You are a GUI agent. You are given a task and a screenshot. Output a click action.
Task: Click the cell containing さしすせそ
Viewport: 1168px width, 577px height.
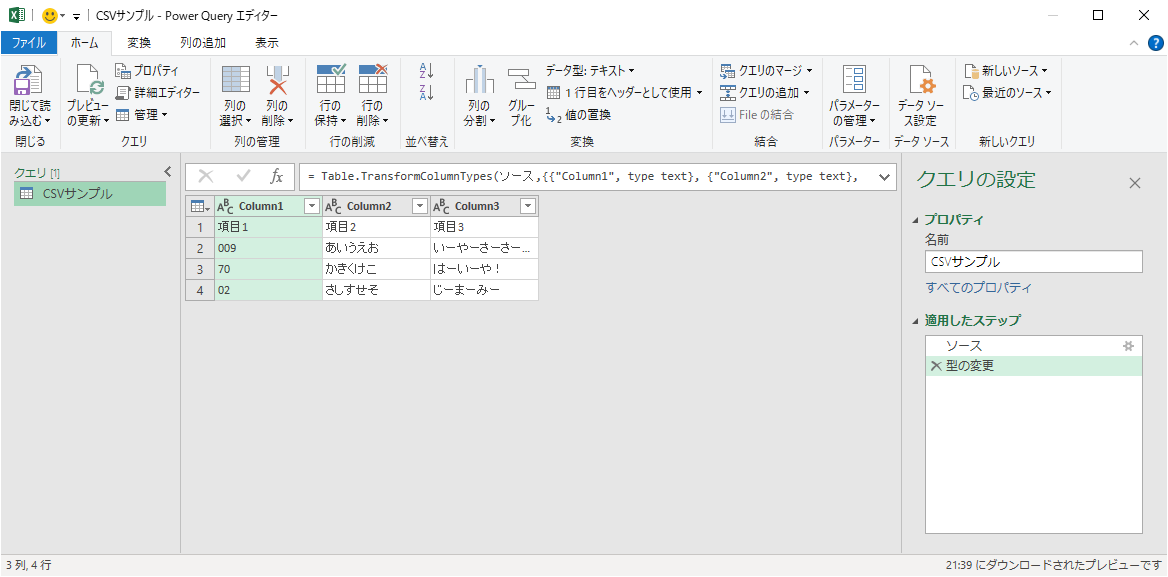(376, 290)
